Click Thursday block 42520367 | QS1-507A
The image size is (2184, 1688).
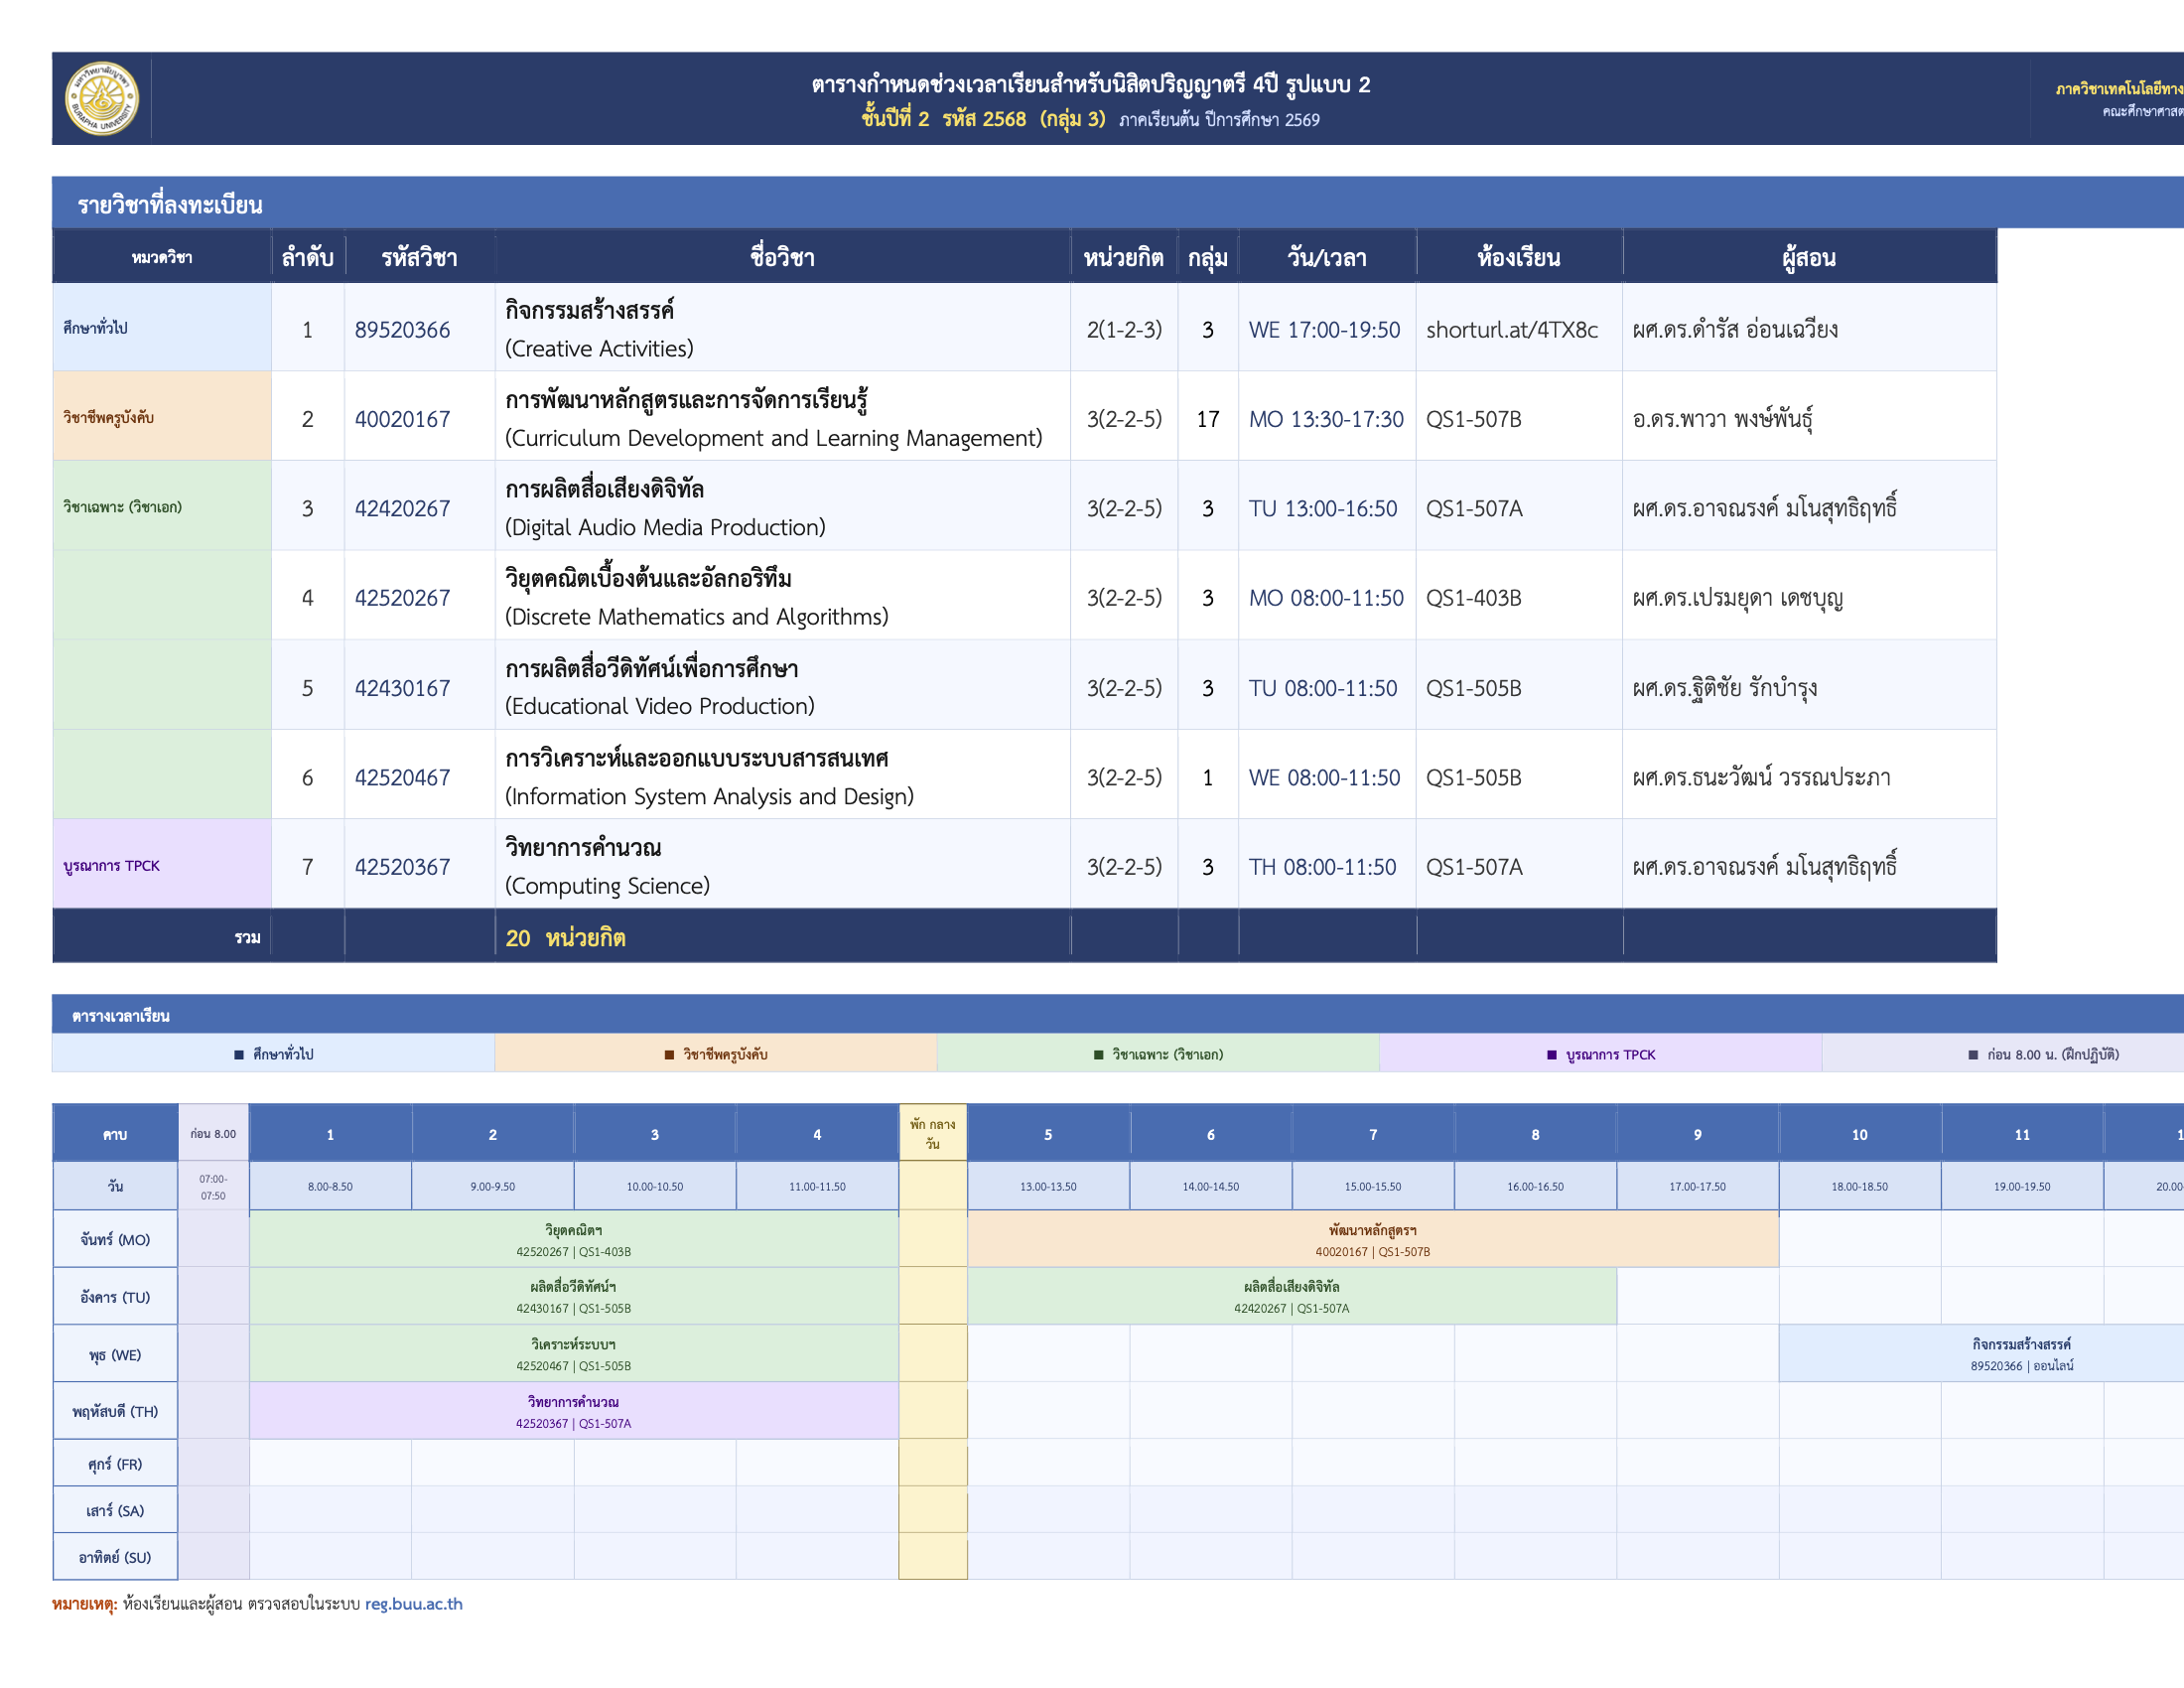[573, 1411]
